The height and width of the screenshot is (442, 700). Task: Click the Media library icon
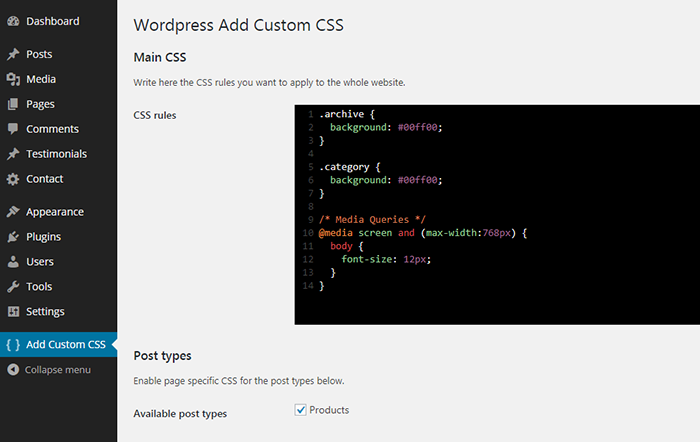pos(13,79)
